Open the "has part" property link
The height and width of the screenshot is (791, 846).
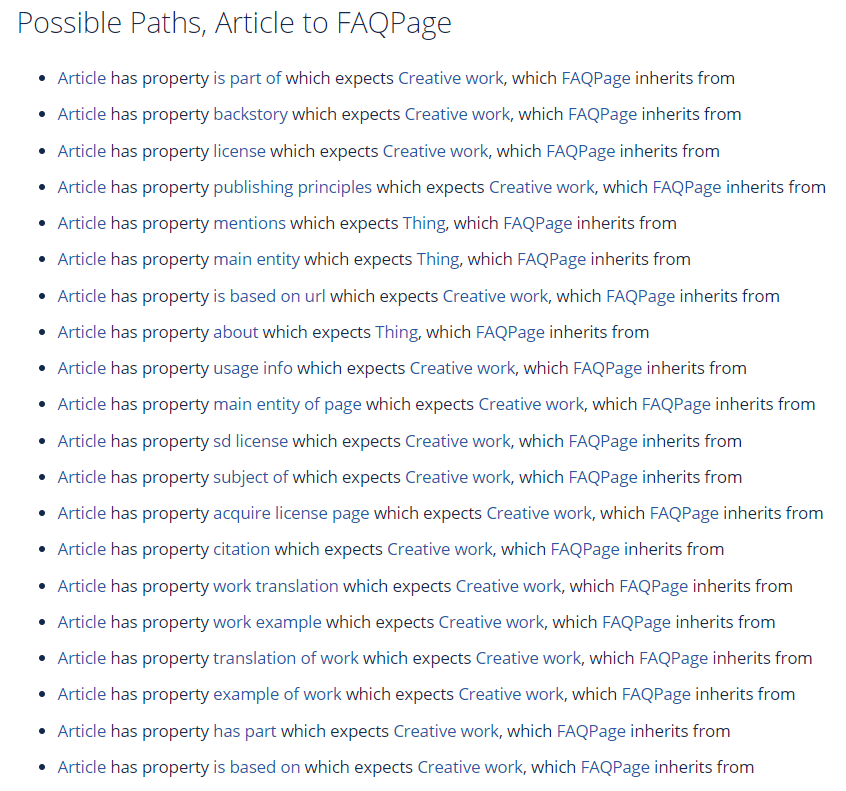(x=244, y=732)
